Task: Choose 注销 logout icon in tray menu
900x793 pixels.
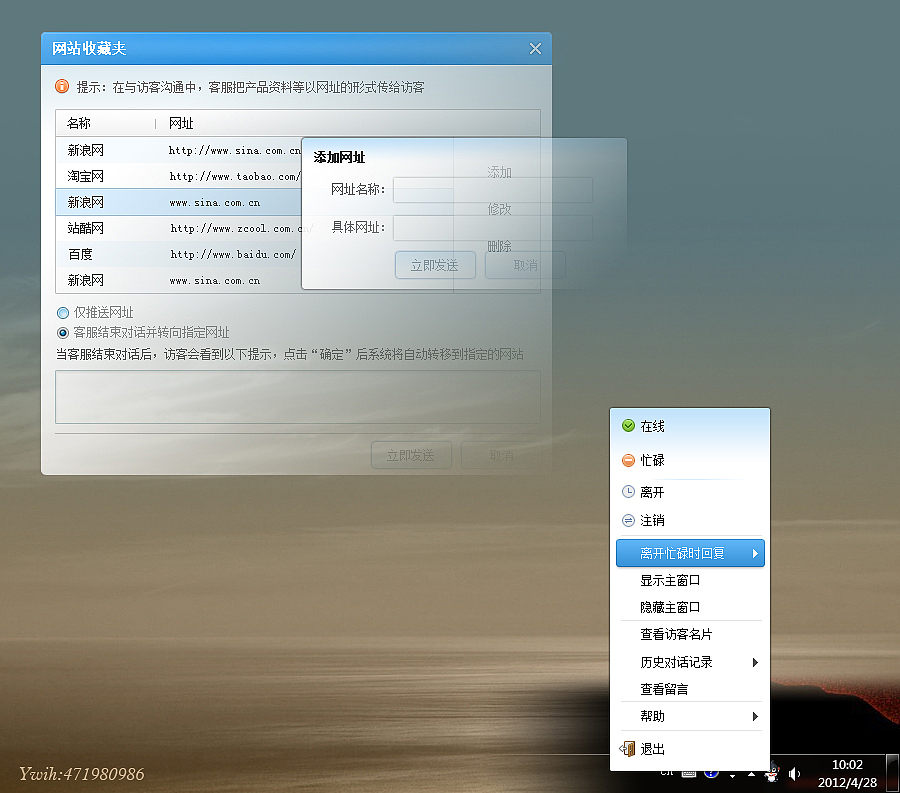Action: point(629,520)
